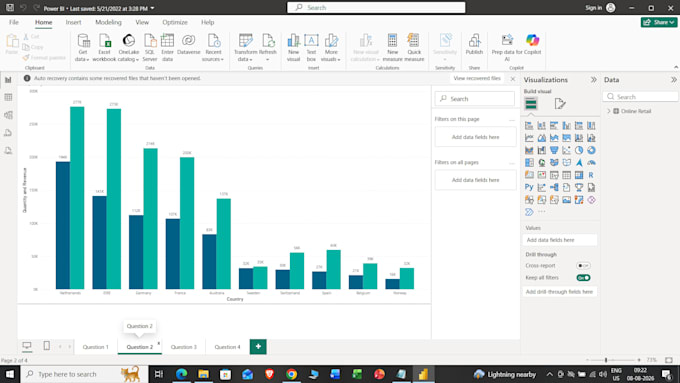680x383 pixels.
Task: Click the Filters pane Search field
Action: [x=475, y=99]
